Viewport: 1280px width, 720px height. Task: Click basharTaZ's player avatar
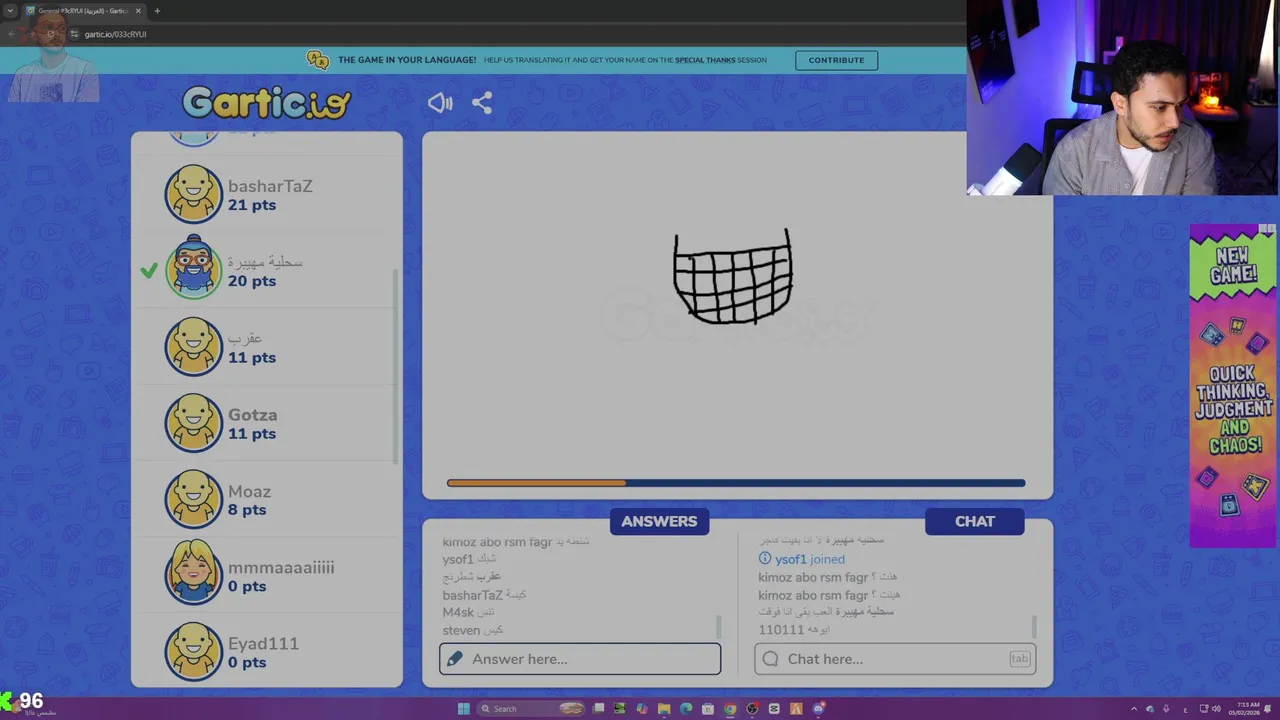[x=193, y=194]
